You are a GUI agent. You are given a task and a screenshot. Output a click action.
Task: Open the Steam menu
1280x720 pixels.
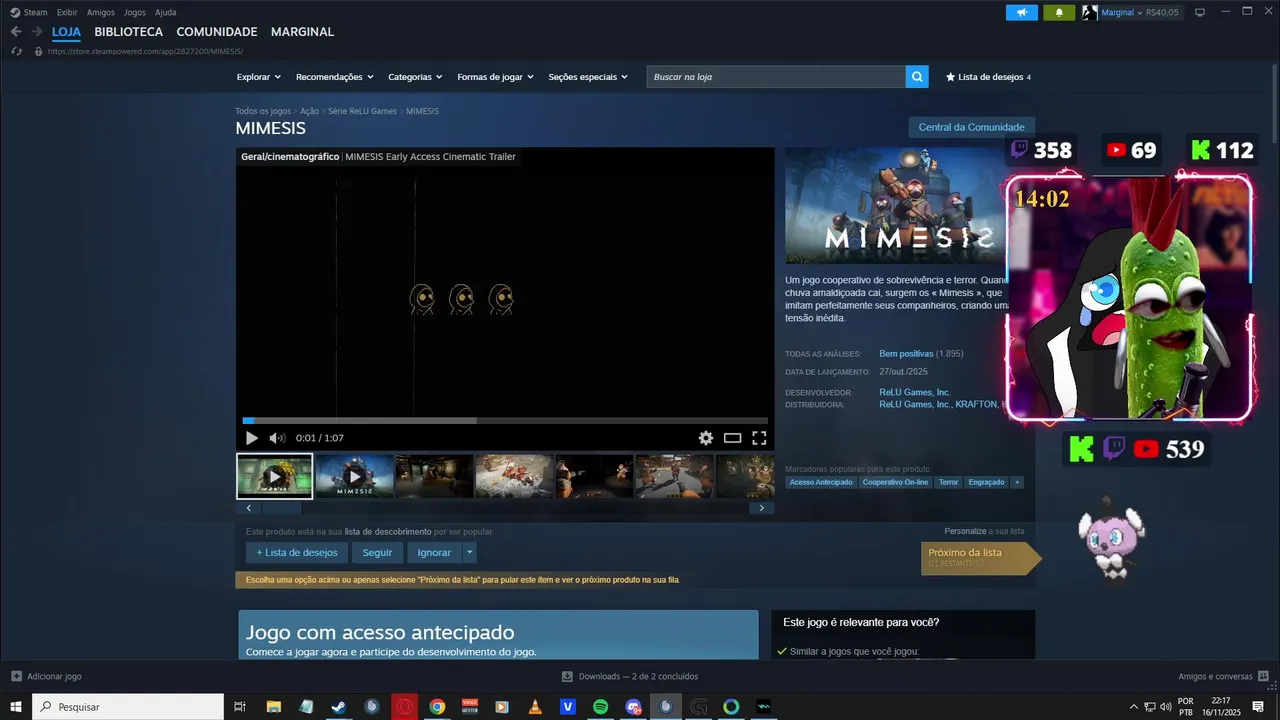click(29, 12)
